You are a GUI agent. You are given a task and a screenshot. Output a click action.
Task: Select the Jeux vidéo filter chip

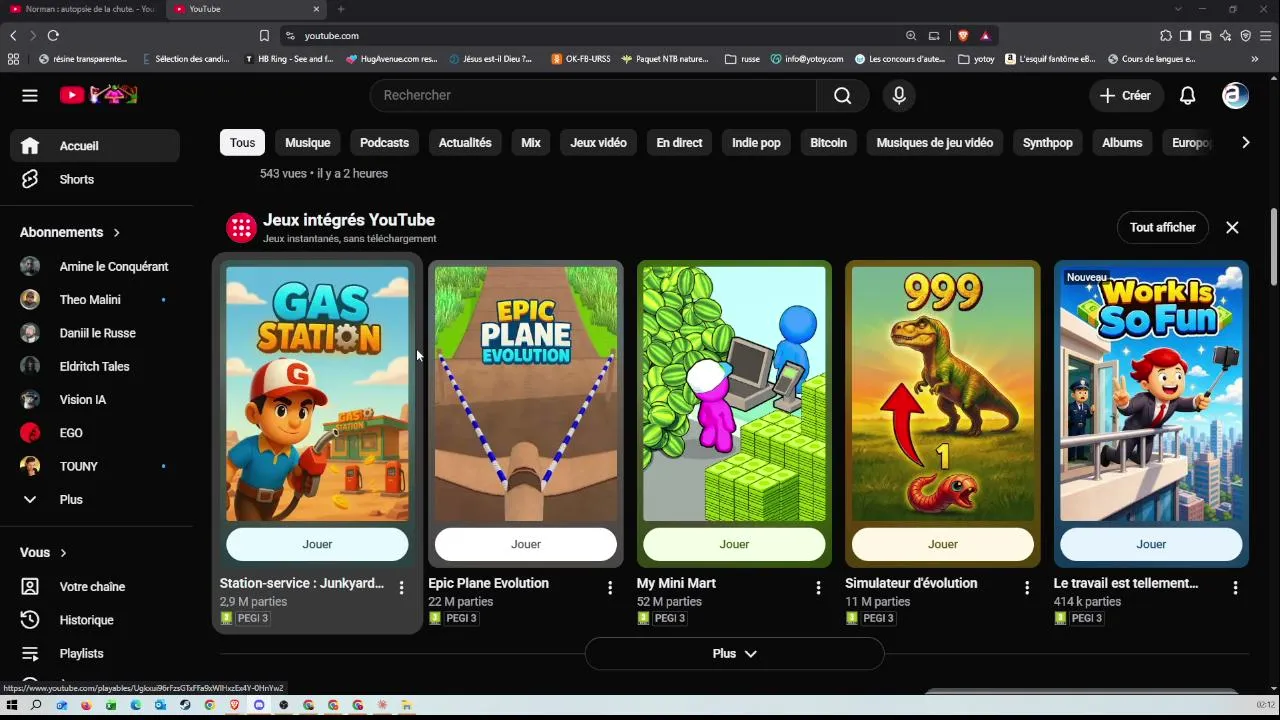pos(598,143)
